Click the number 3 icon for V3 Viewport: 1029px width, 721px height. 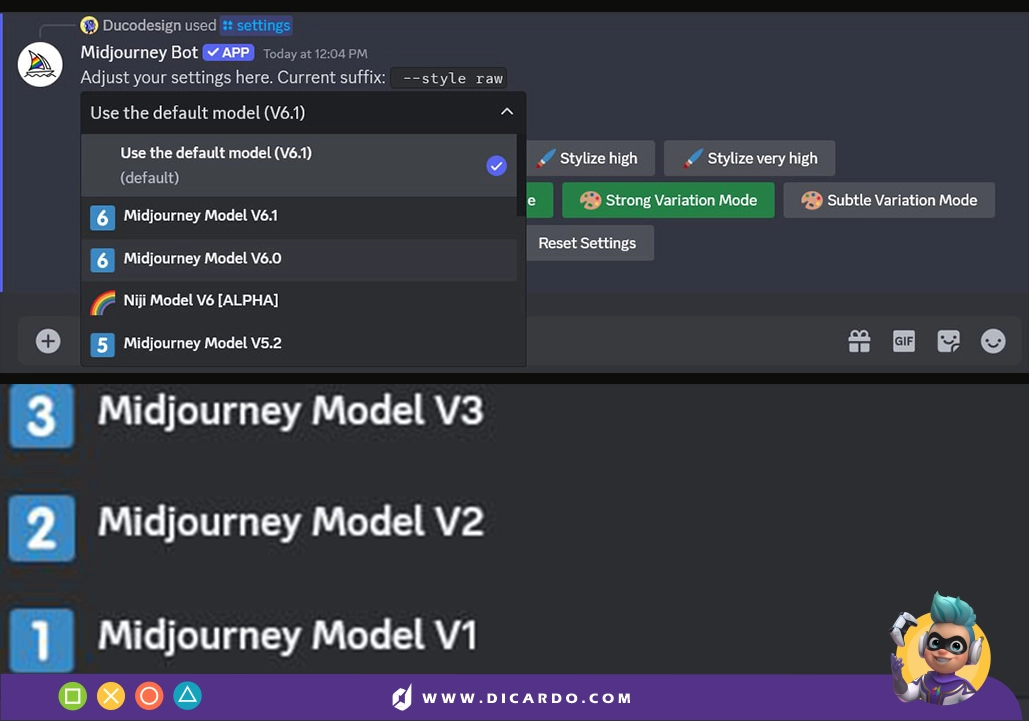coord(41,416)
